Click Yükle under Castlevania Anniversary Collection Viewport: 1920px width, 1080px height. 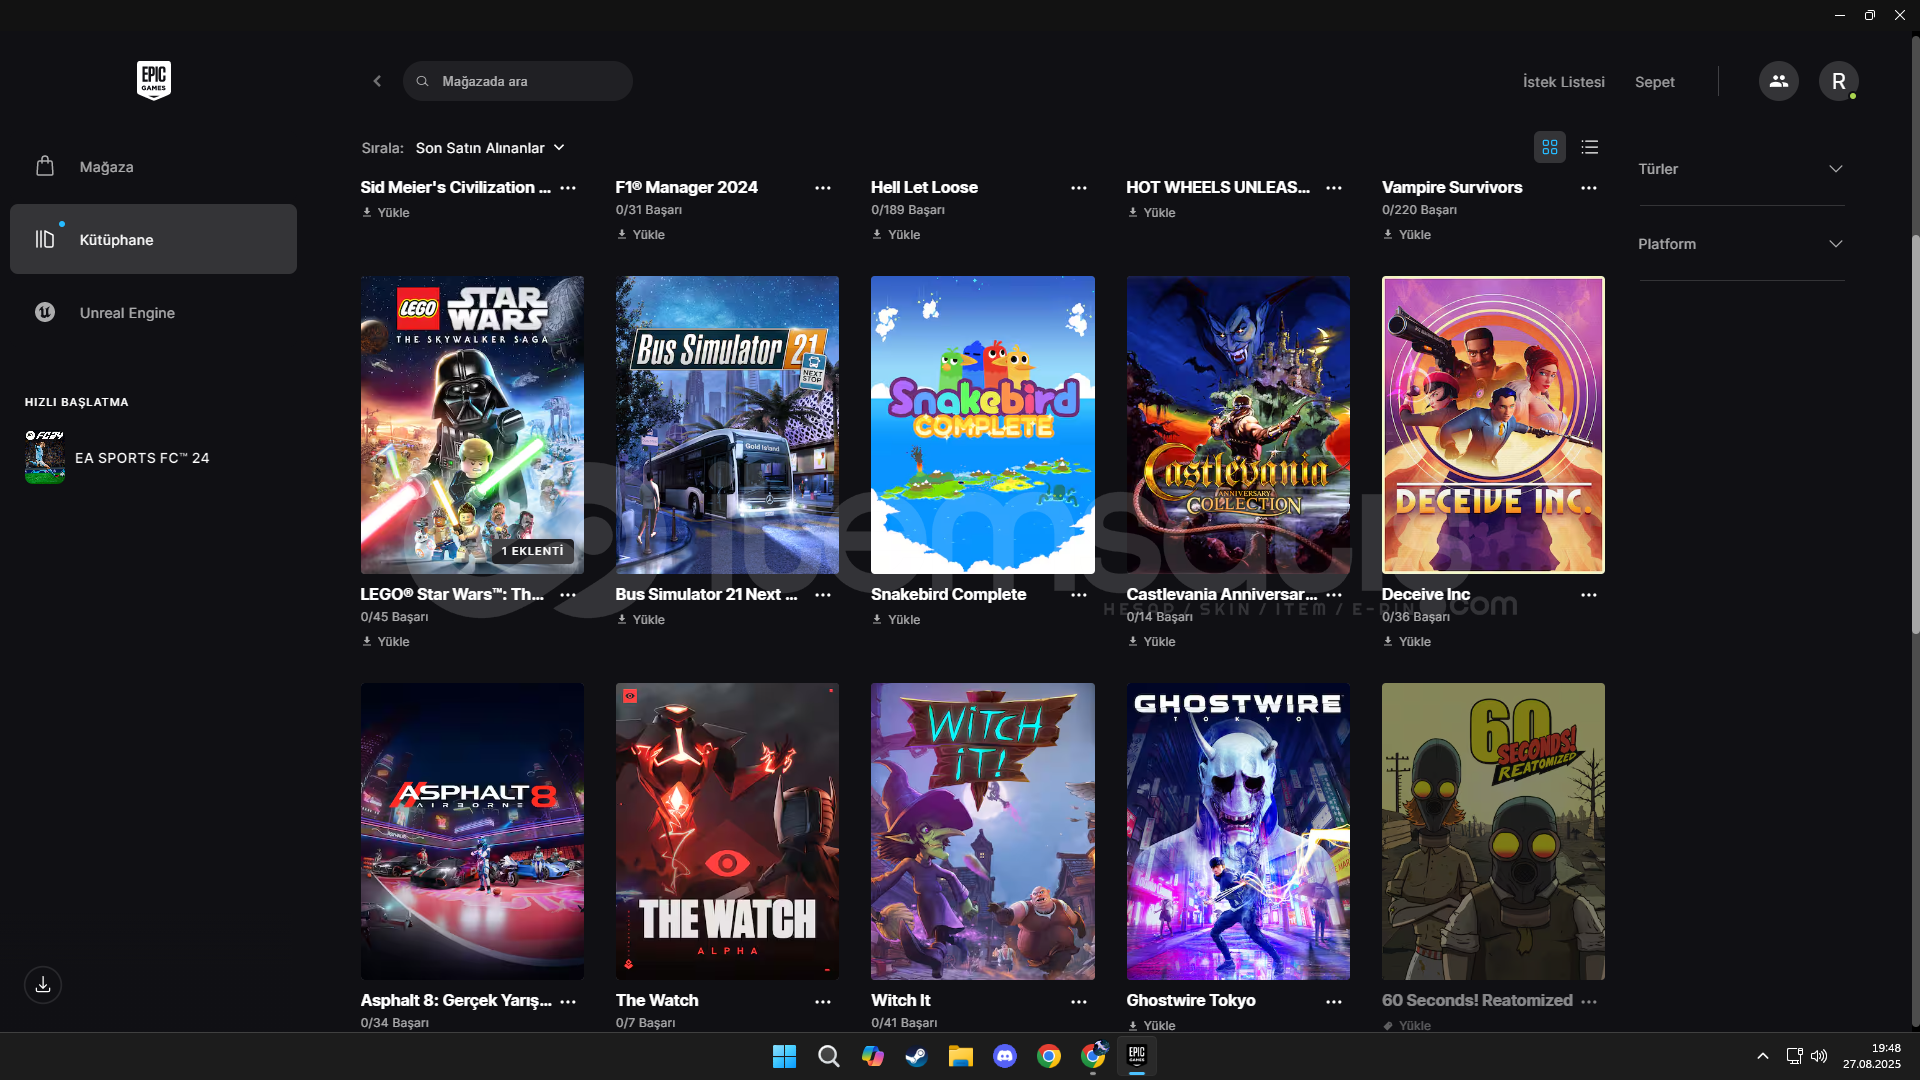coord(1152,642)
